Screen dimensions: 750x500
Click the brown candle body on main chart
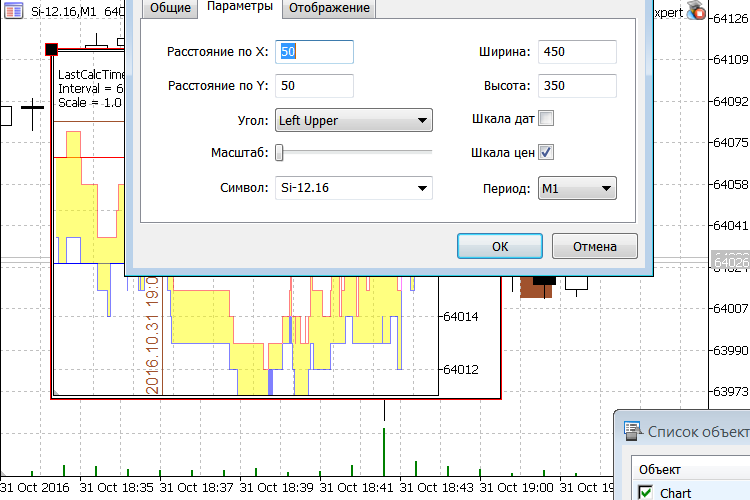tap(536, 286)
